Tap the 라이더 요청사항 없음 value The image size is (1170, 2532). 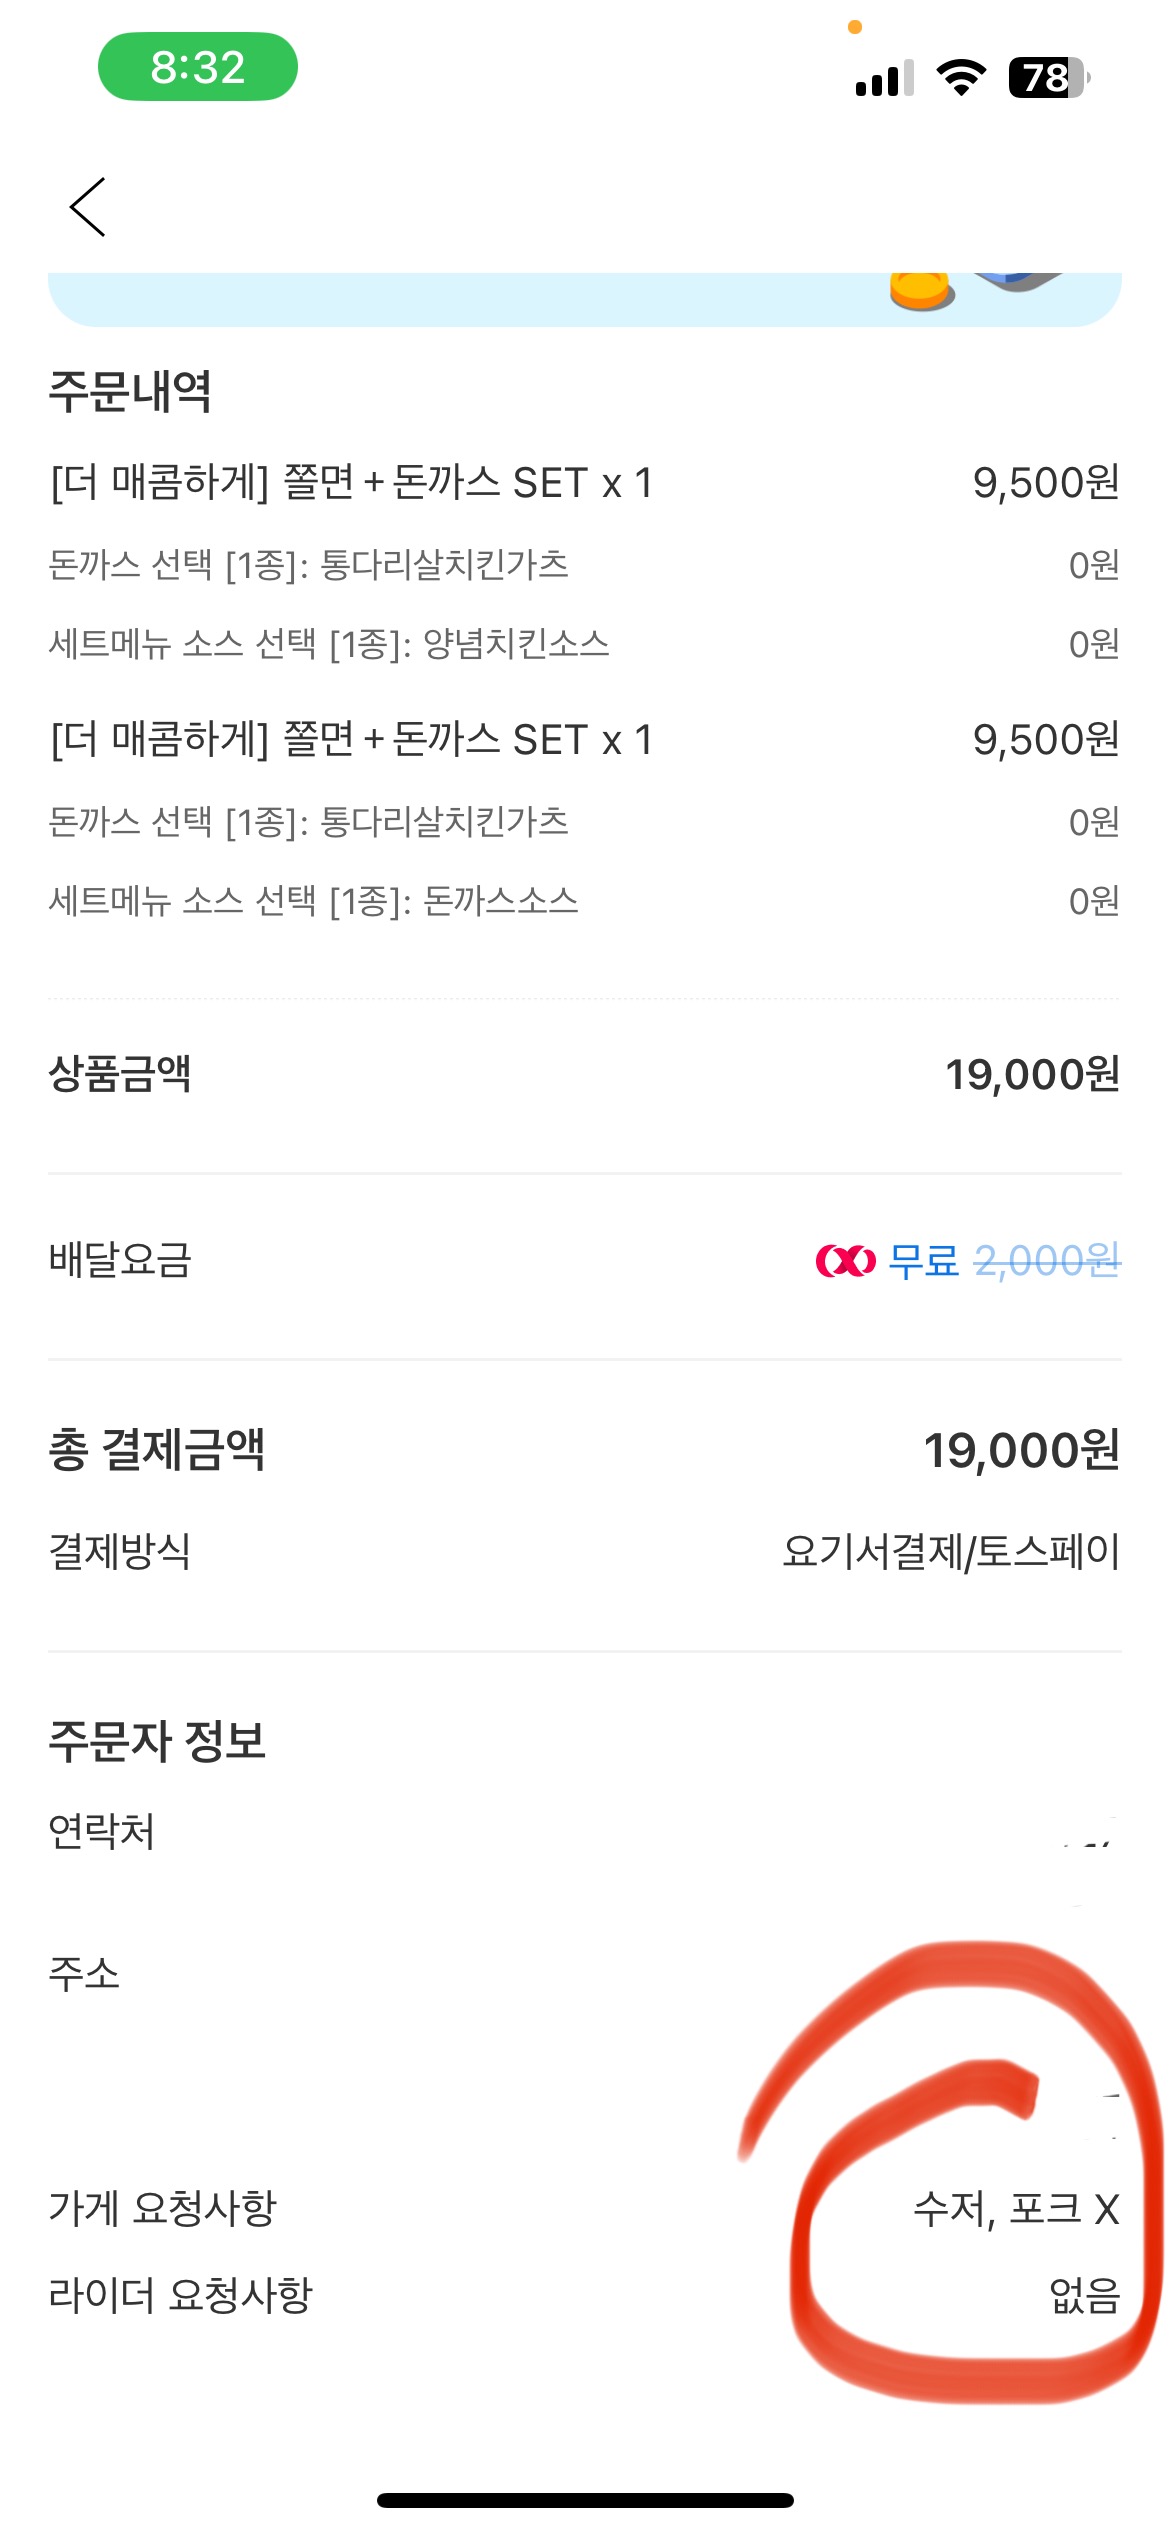tap(1084, 2295)
